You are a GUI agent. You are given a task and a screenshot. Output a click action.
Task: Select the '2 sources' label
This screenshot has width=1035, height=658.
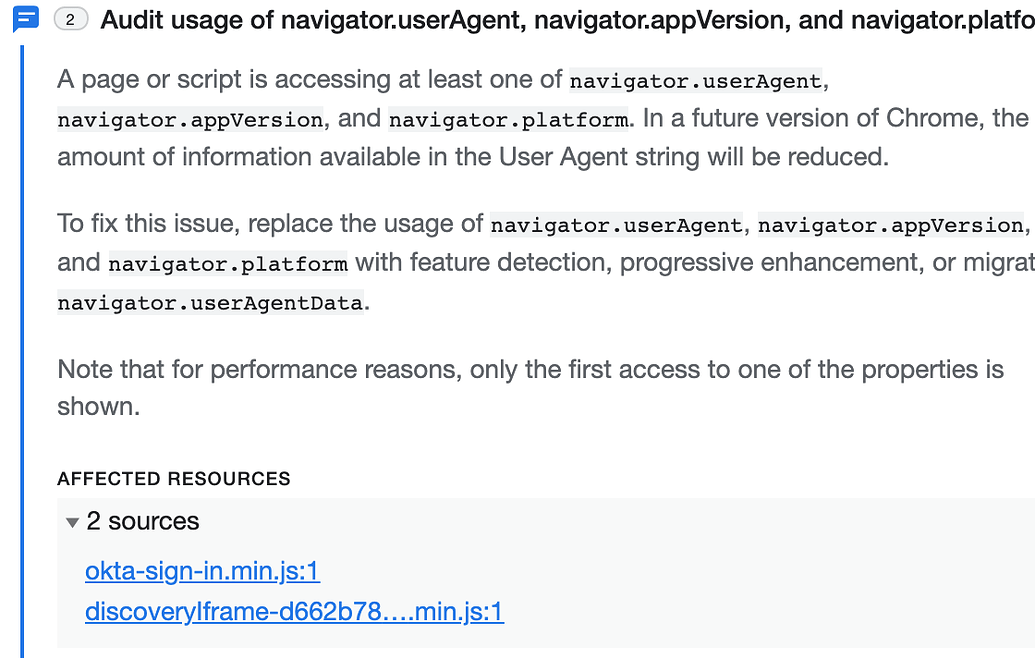(143, 521)
